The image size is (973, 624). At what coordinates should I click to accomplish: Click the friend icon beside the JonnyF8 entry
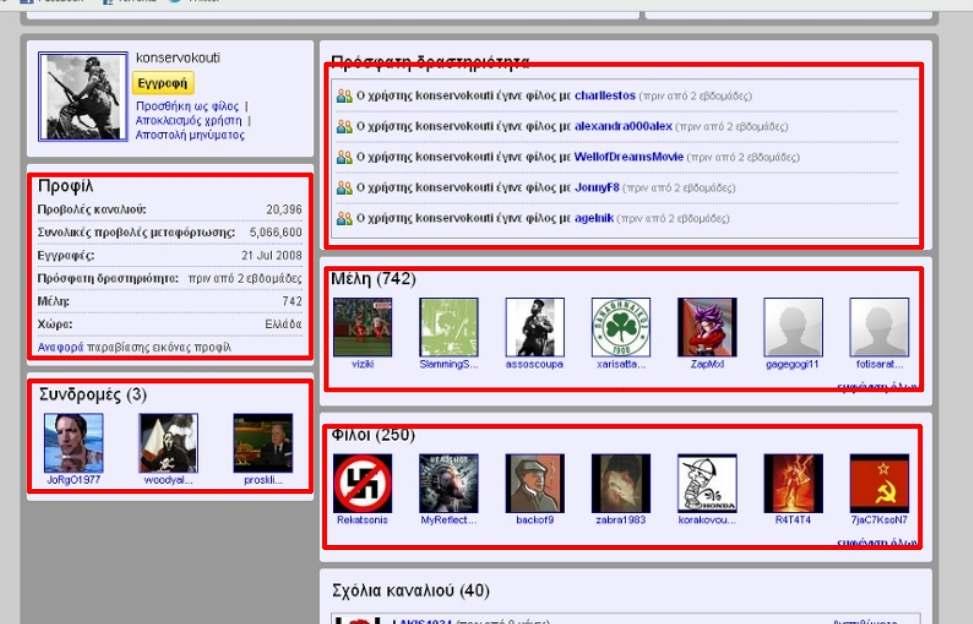click(344, 187)
